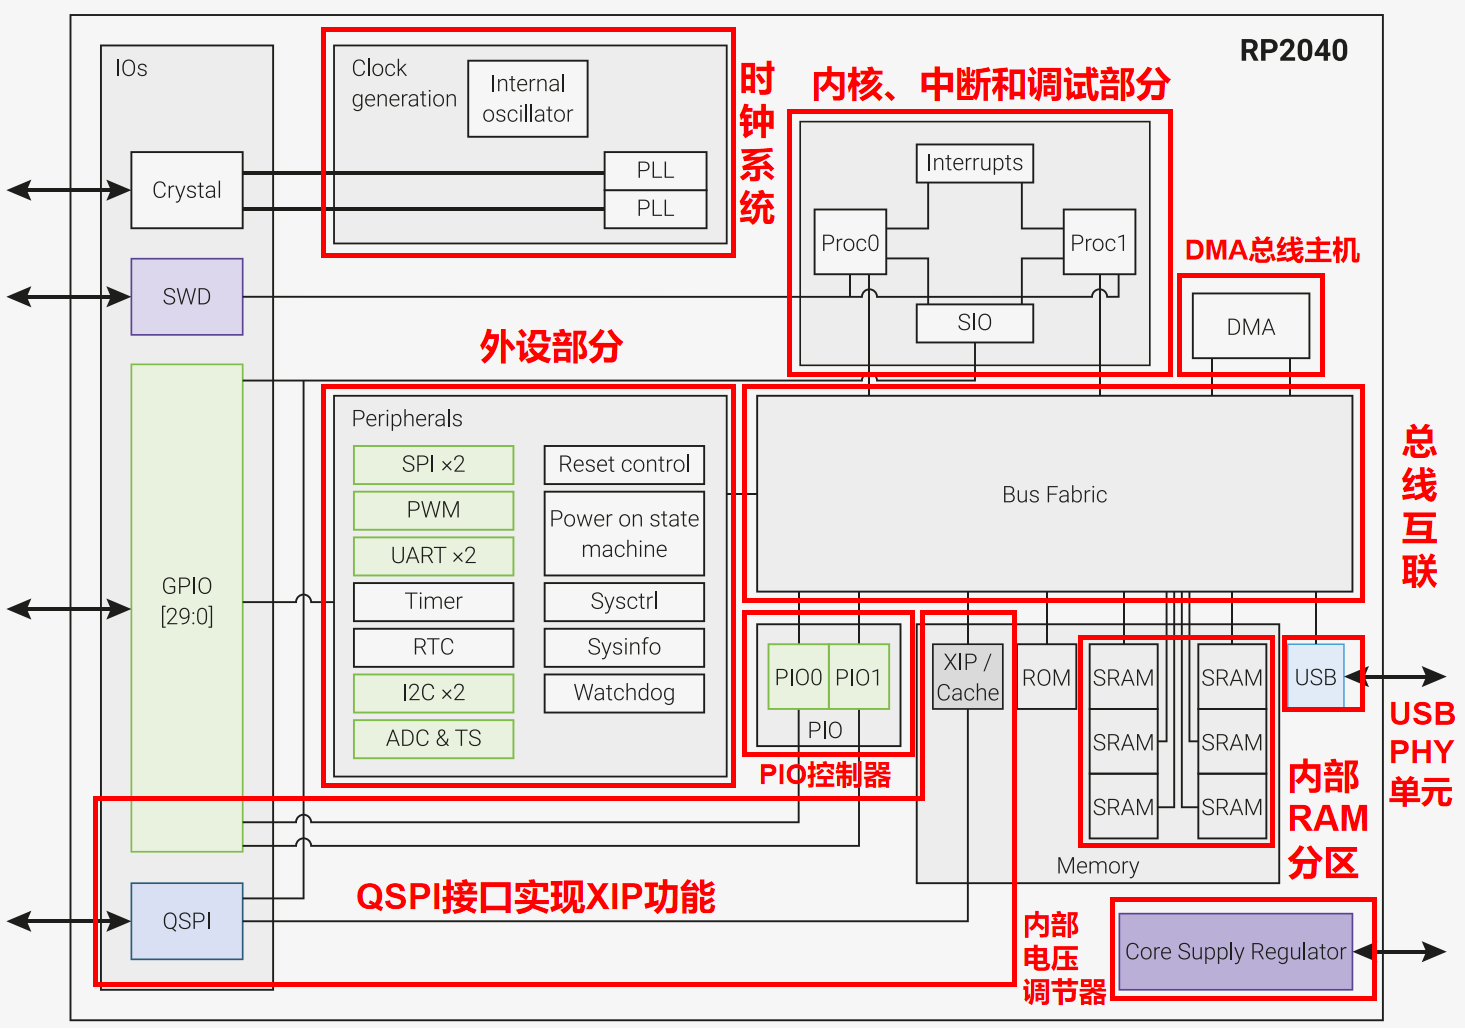Select the Proc0 core block
The width and height of the screenshot is (1465, 1030).
pos(850,243)
